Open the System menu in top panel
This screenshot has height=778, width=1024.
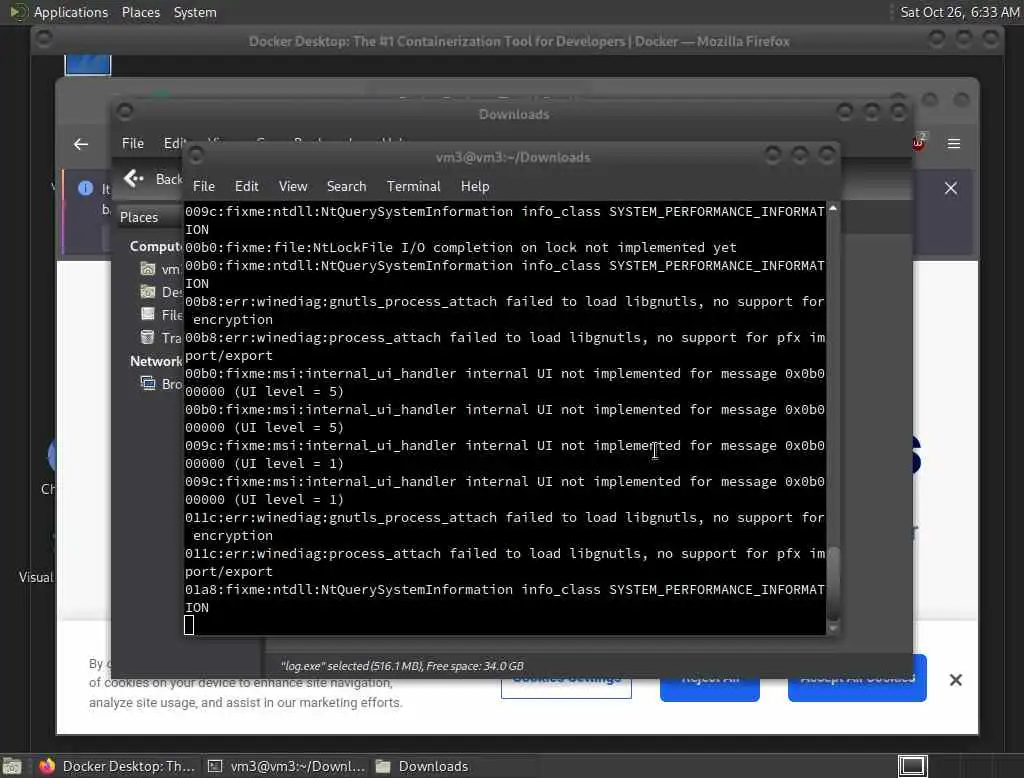tap(195, 12)
